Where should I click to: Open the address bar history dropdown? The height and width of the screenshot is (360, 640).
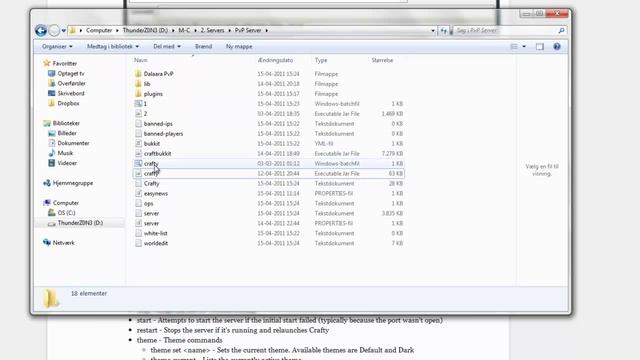pyautogui.click(x=433, y=31)
